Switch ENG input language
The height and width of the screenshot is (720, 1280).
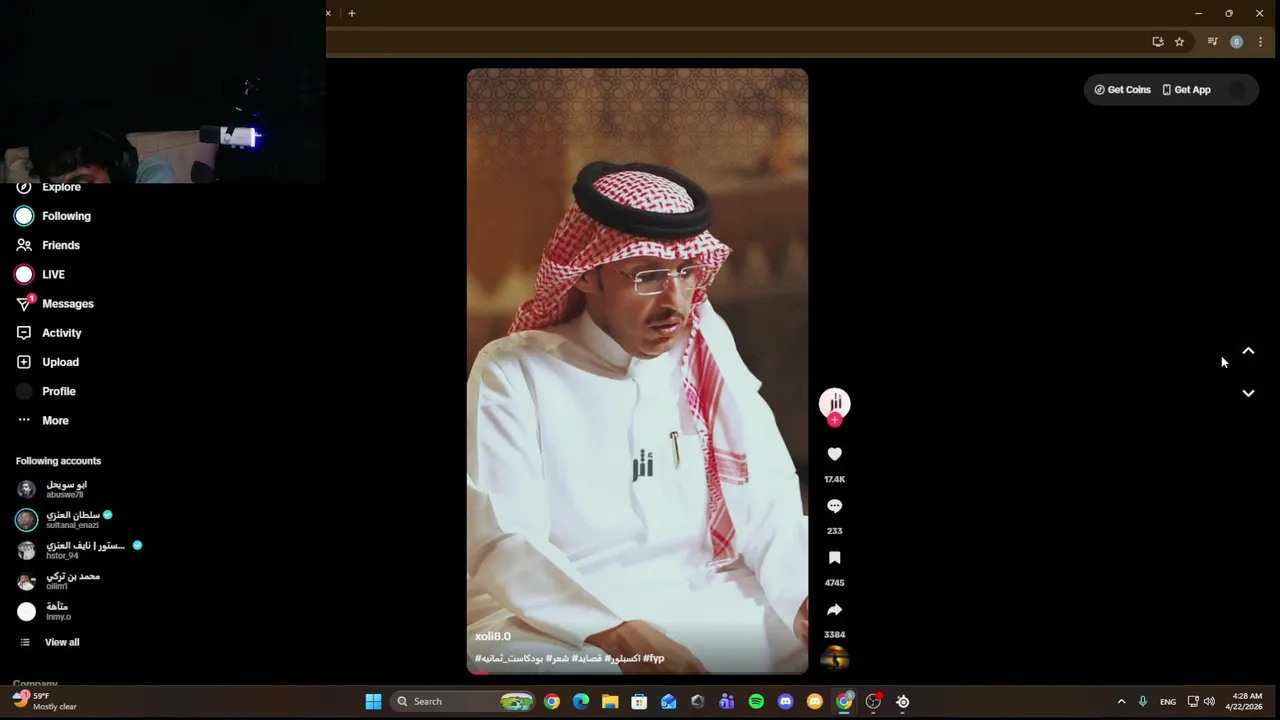(x=1168, y=702)
